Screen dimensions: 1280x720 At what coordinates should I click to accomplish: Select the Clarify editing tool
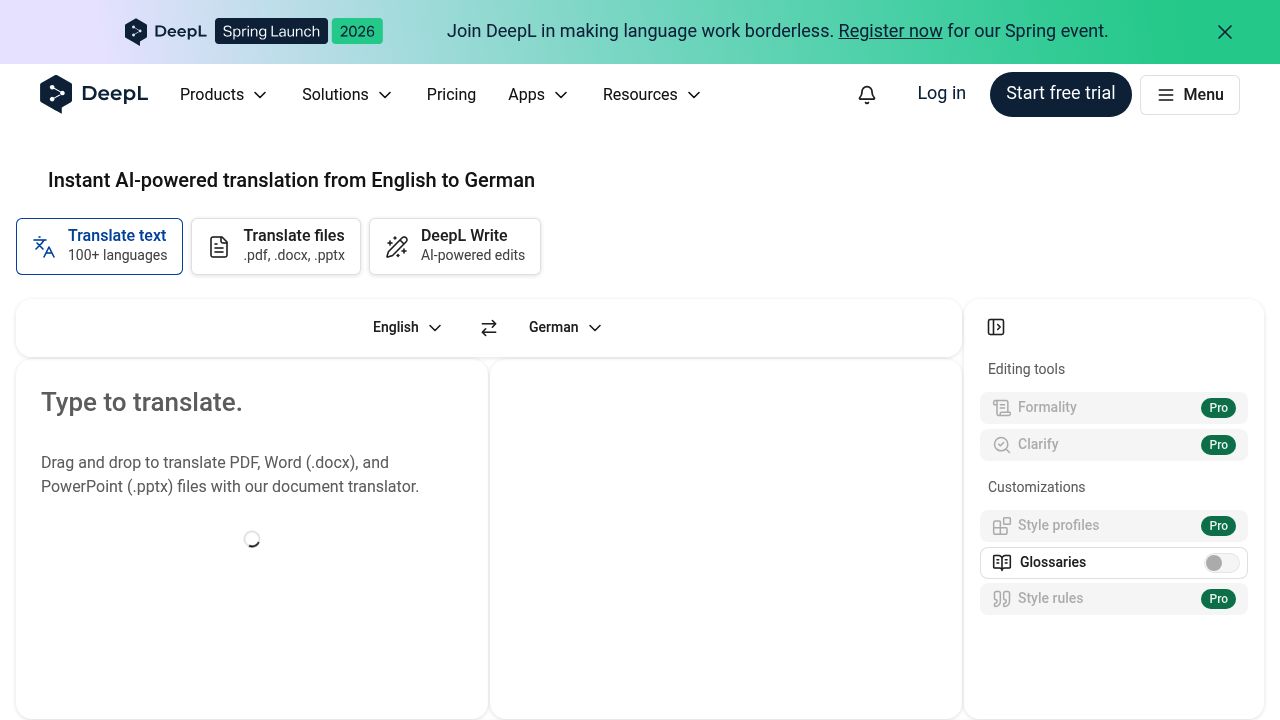click(x=1114, y=444)
